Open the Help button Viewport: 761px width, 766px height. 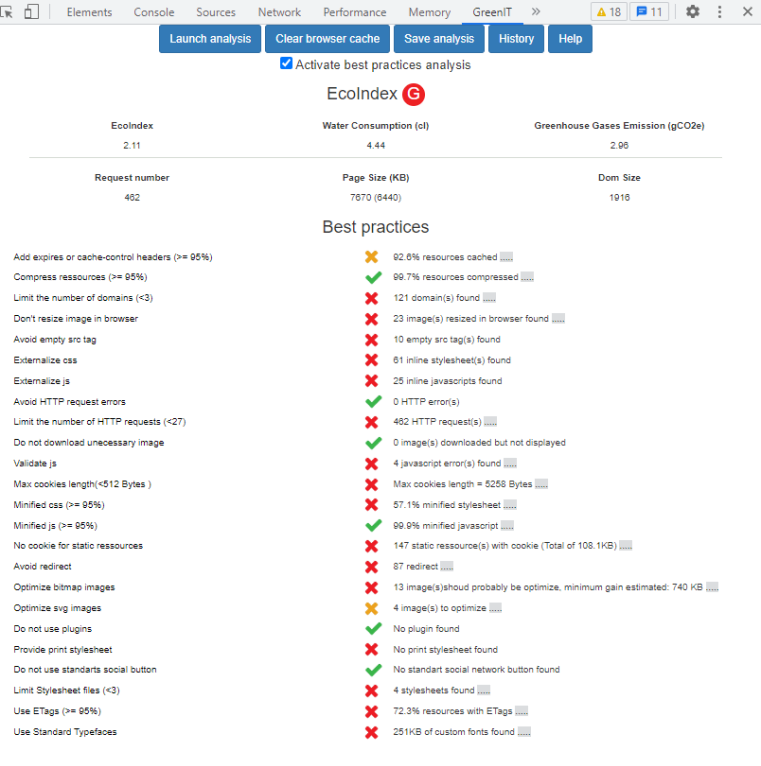570,39
